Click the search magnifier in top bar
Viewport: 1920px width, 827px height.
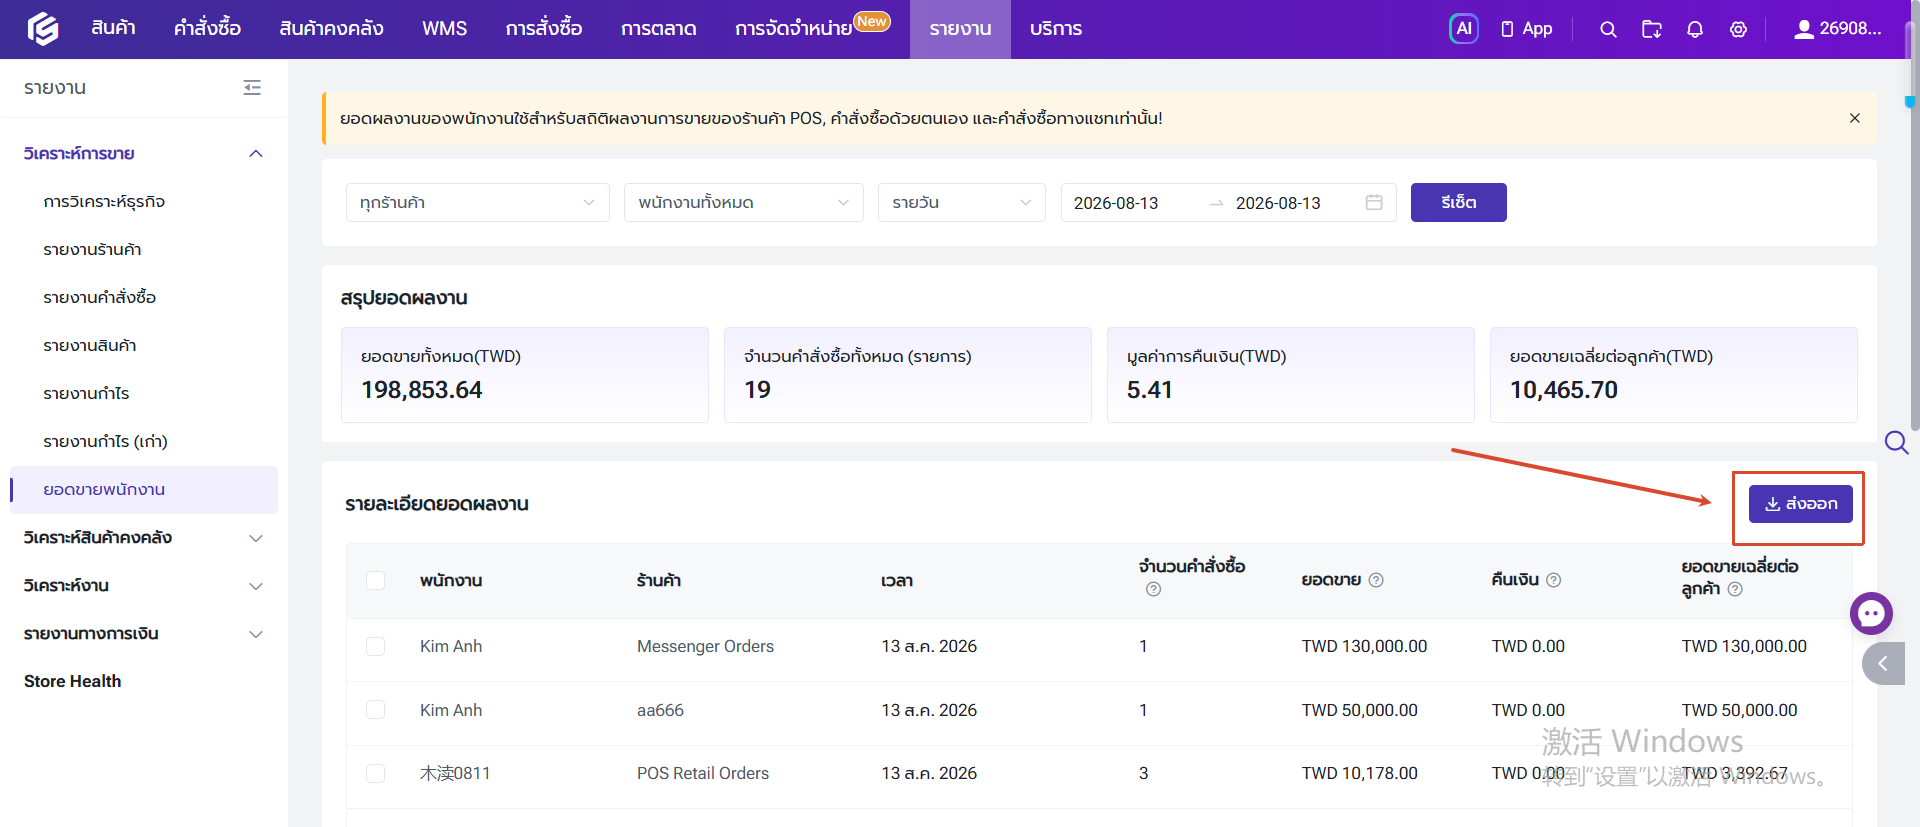1608,29
